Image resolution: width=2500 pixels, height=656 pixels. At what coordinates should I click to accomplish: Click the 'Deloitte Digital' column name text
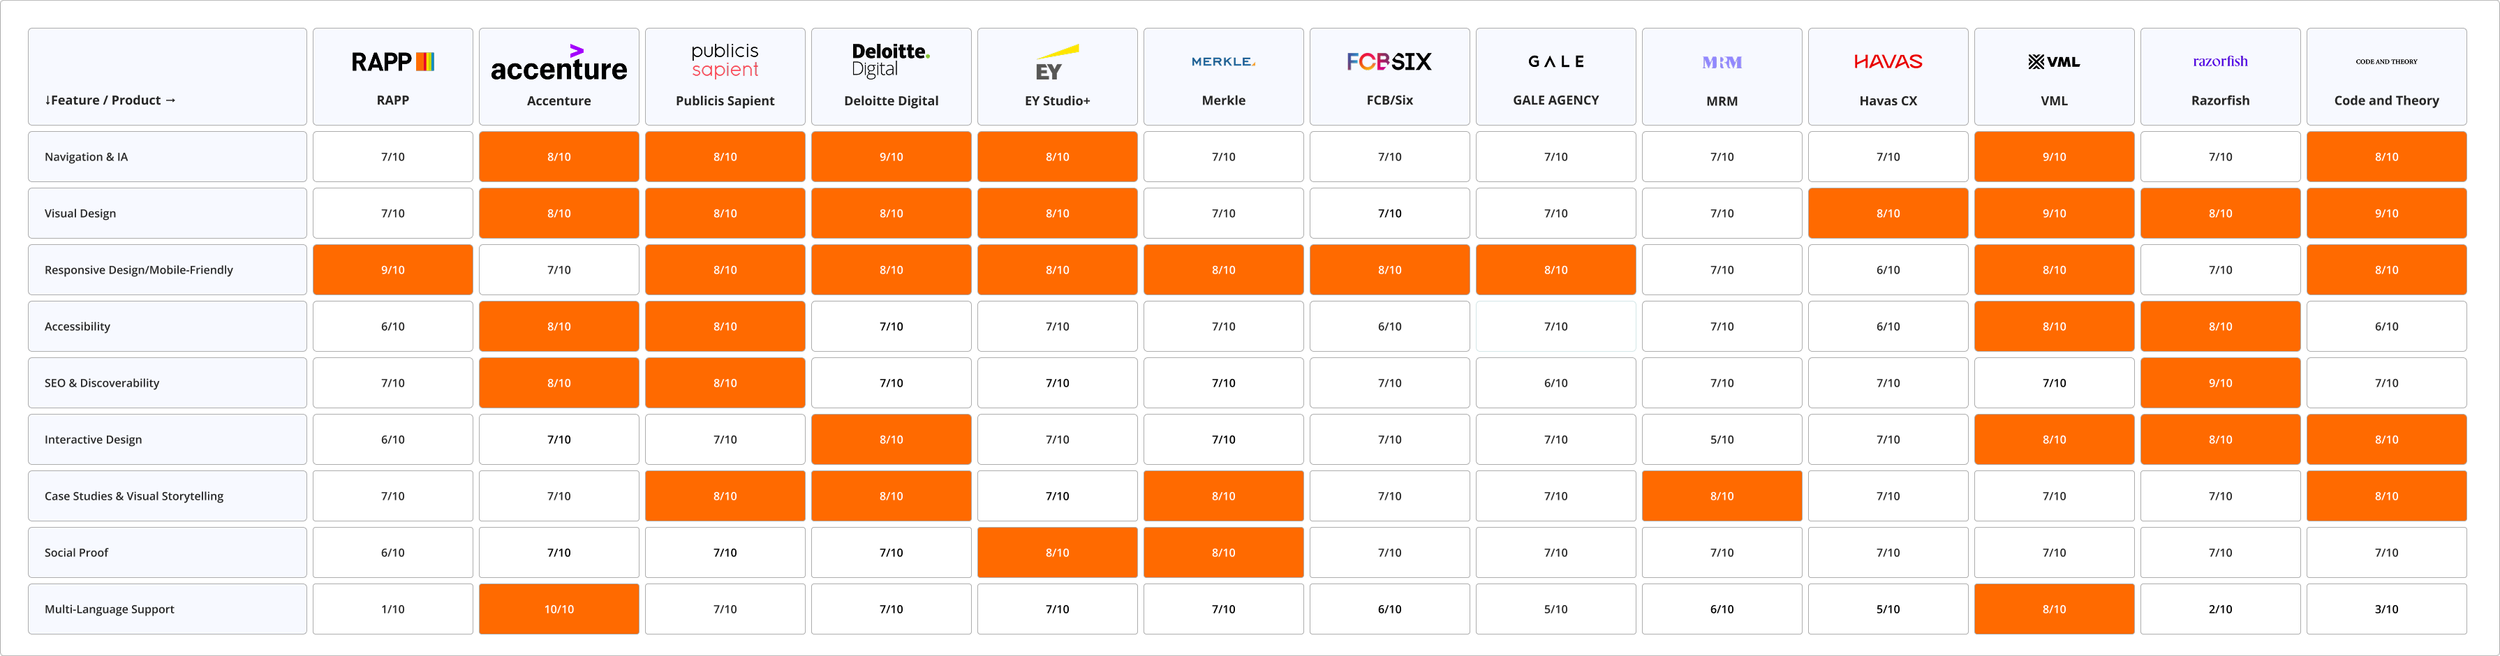pyautogui.click(x=891, y=101)
